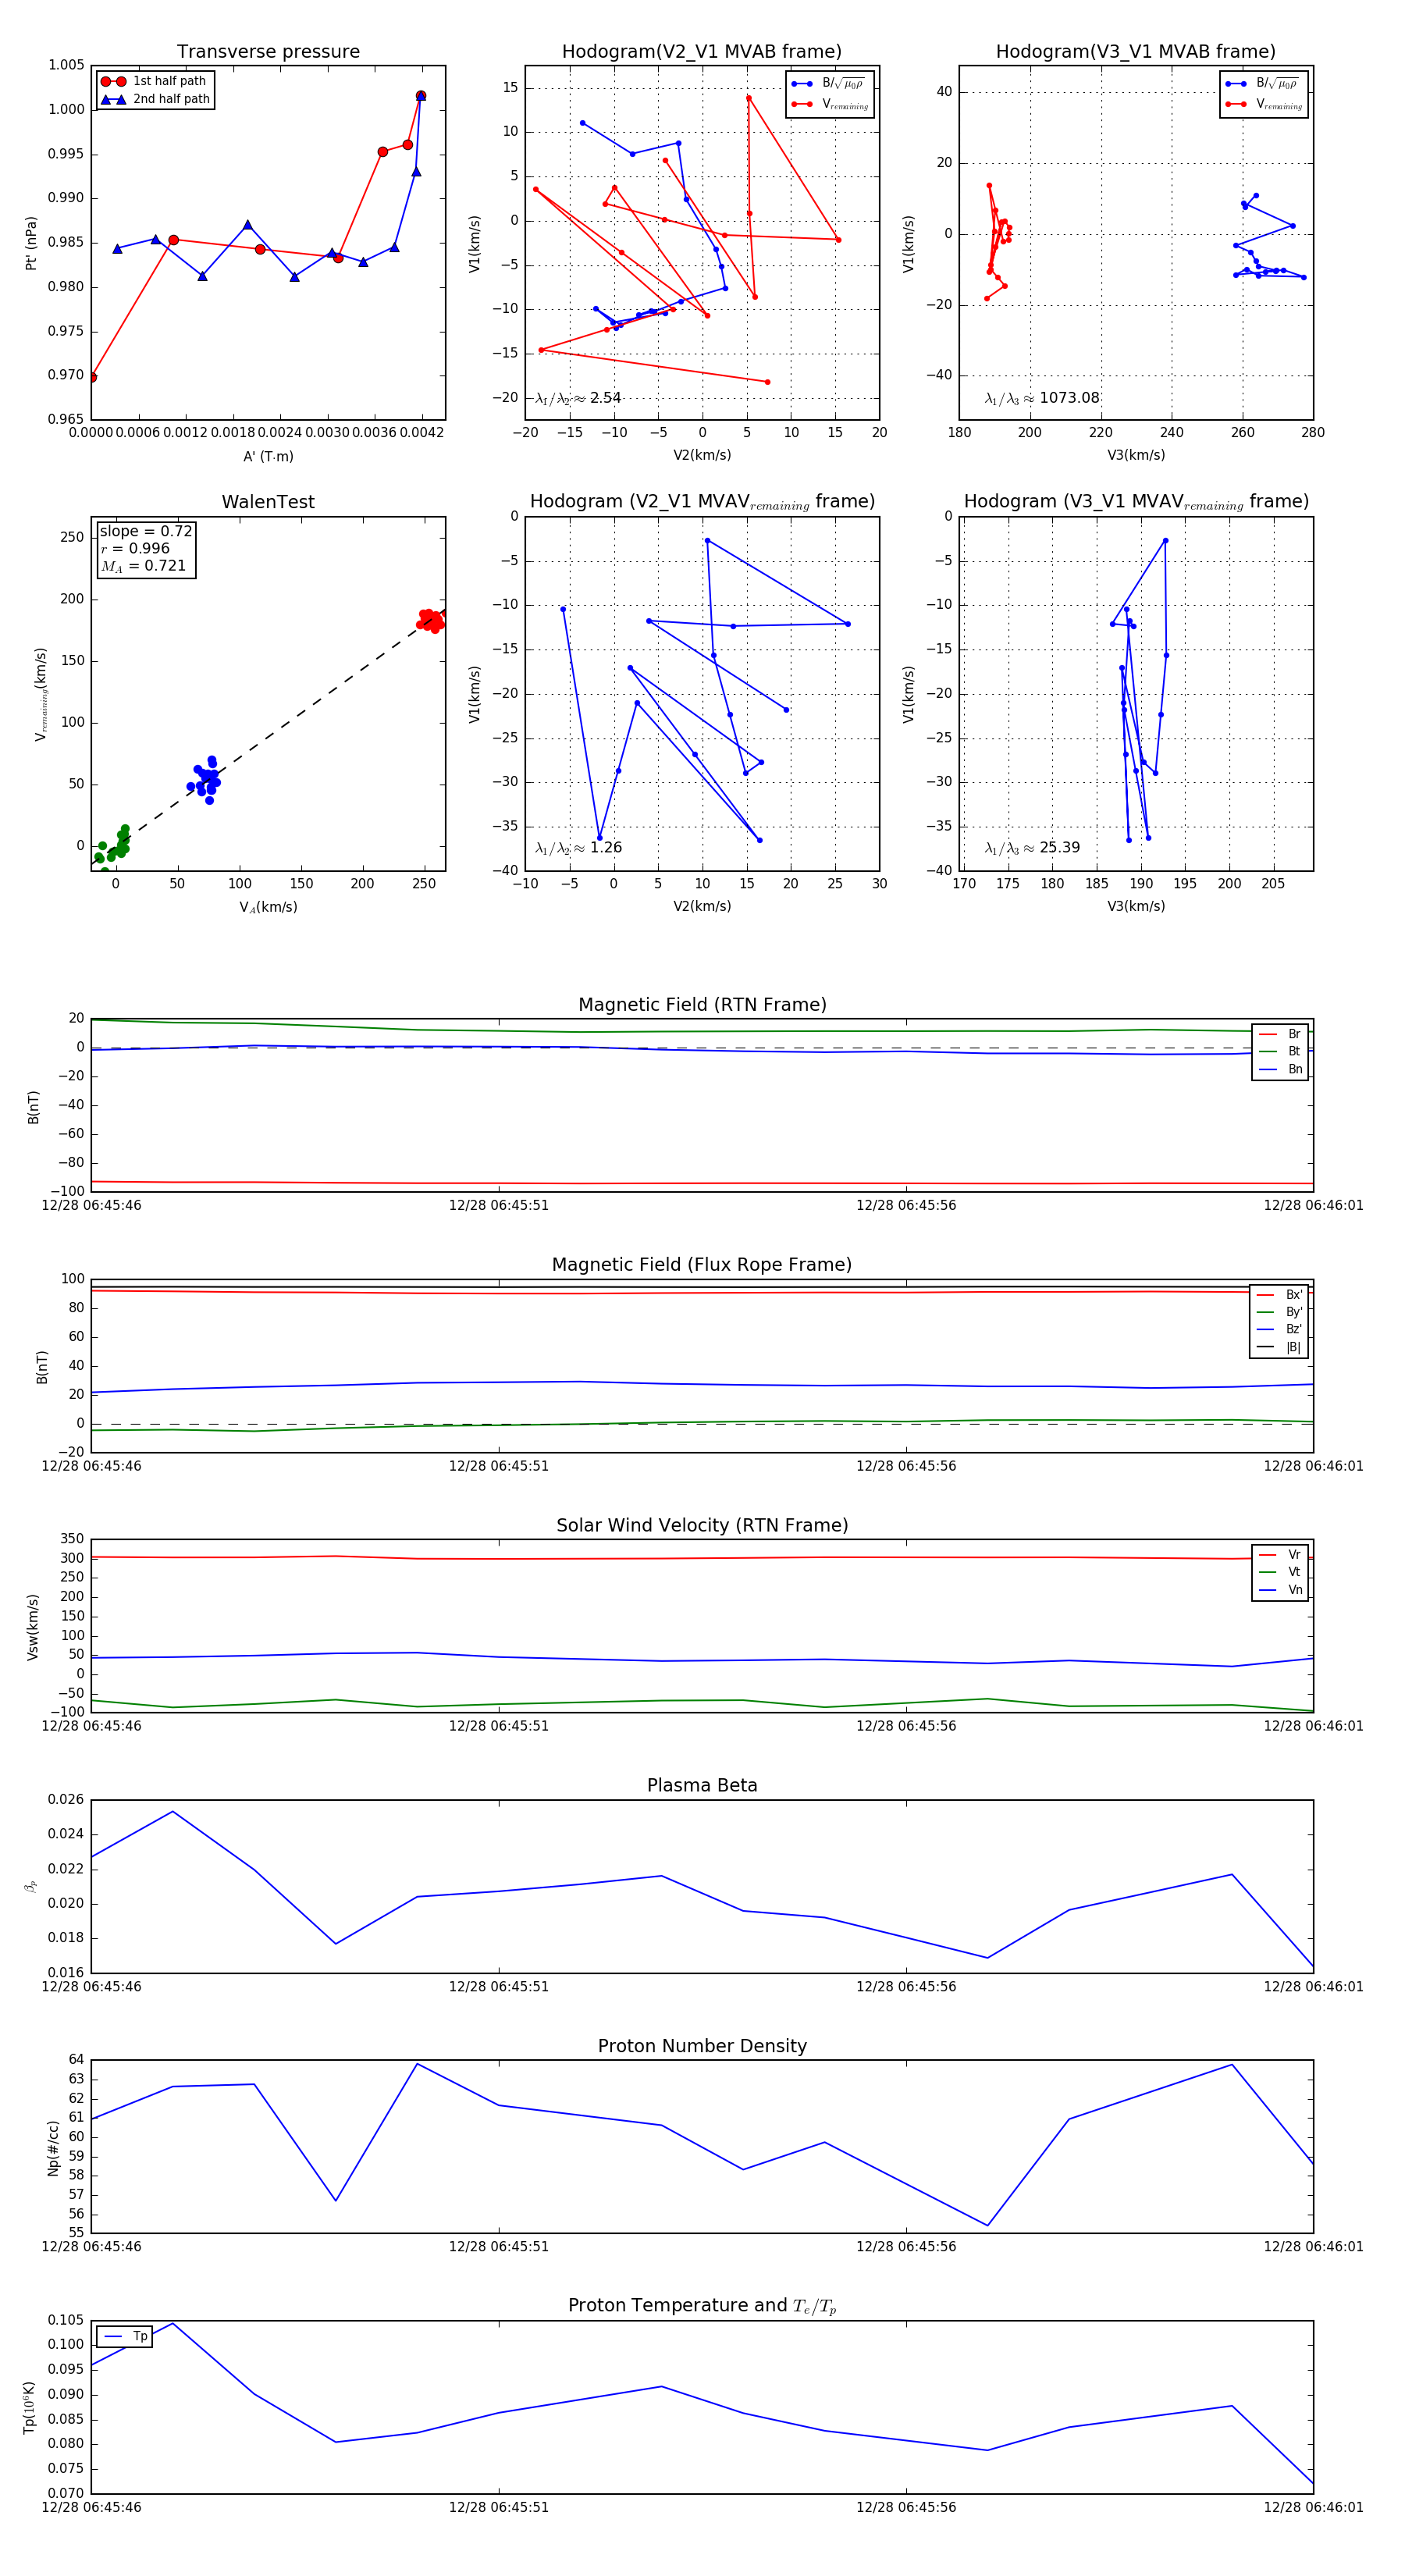Click the 'Transverse pressure' plot title
The image size is (1405, 2576).
(268, 52)
